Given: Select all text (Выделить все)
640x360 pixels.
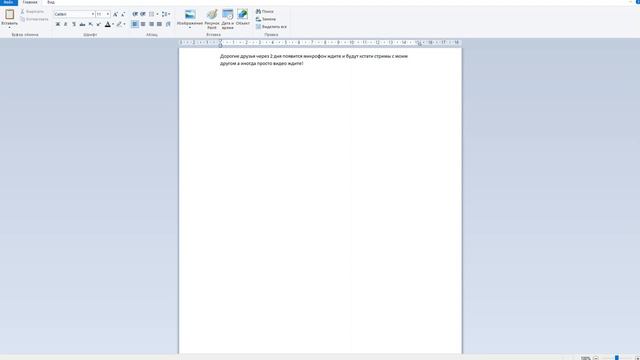Looking at the screenshot, I should coord(271,27).
